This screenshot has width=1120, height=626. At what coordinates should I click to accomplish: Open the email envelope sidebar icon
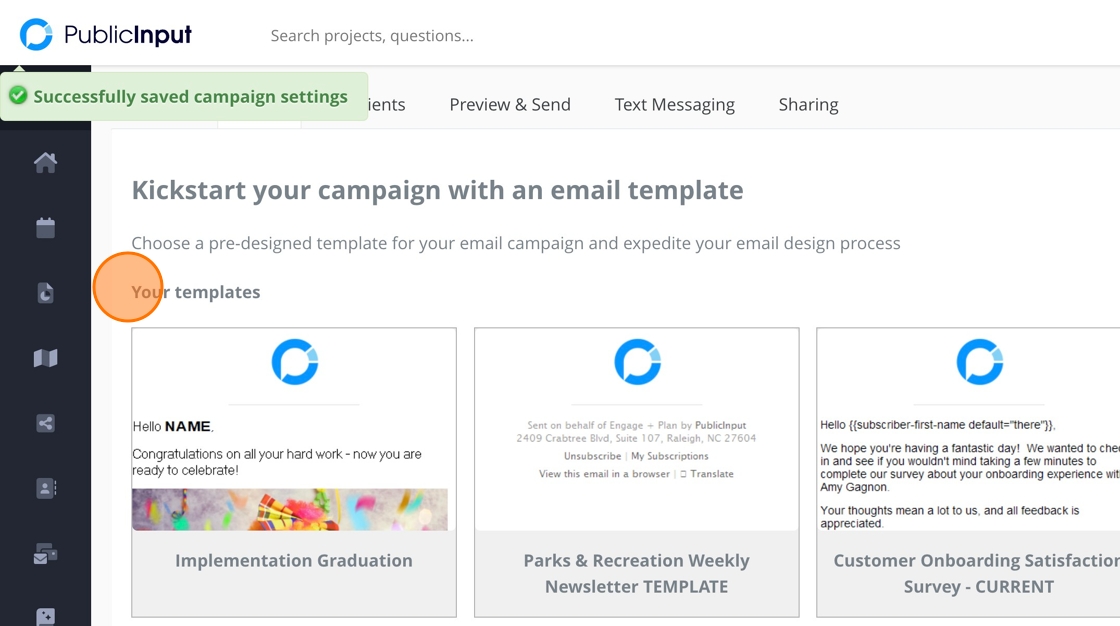point(45,554)
